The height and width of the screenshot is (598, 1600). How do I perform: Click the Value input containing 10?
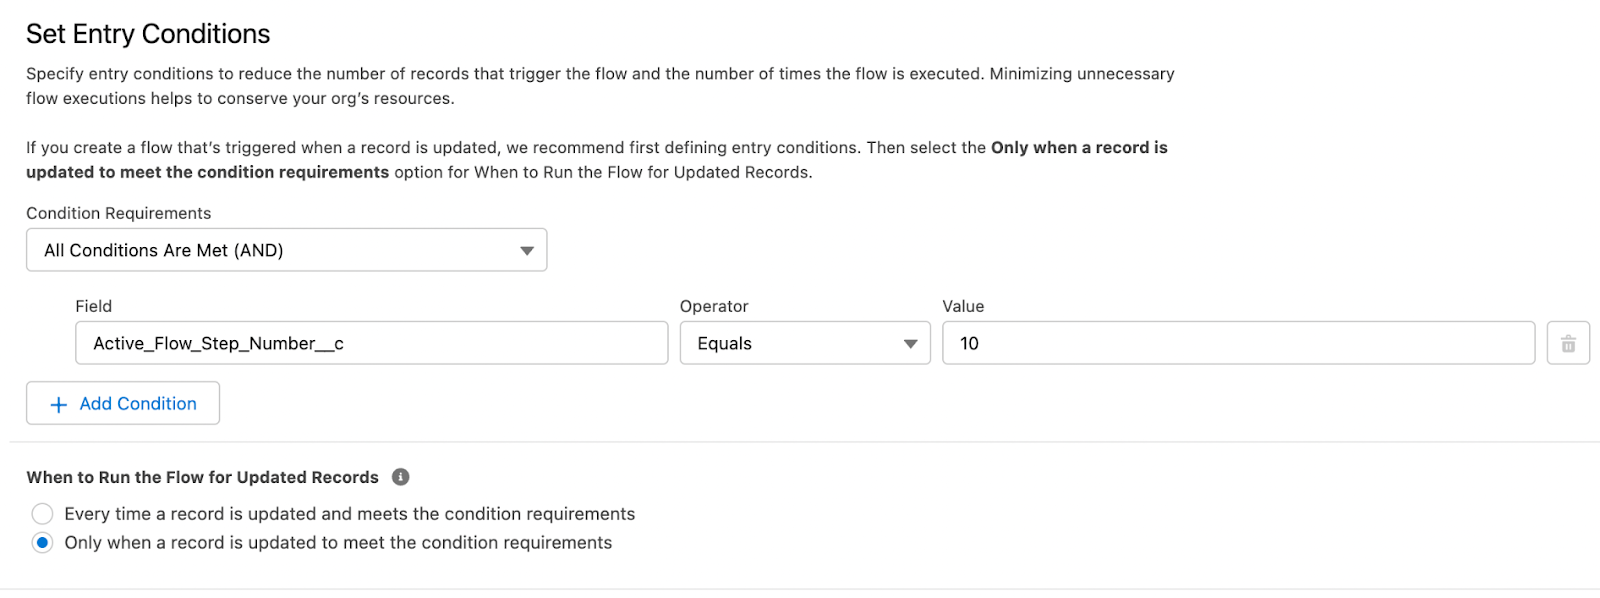(1238, 343)
